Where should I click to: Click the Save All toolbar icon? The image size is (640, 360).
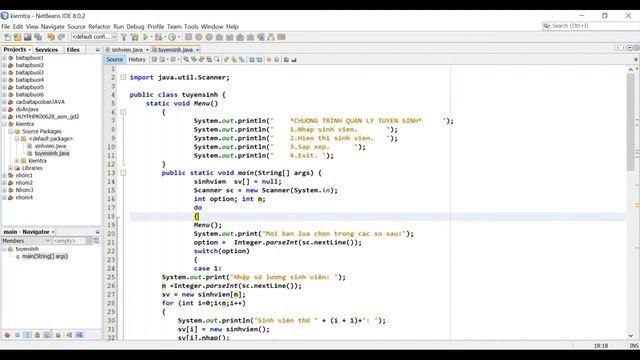coord(38,37)
